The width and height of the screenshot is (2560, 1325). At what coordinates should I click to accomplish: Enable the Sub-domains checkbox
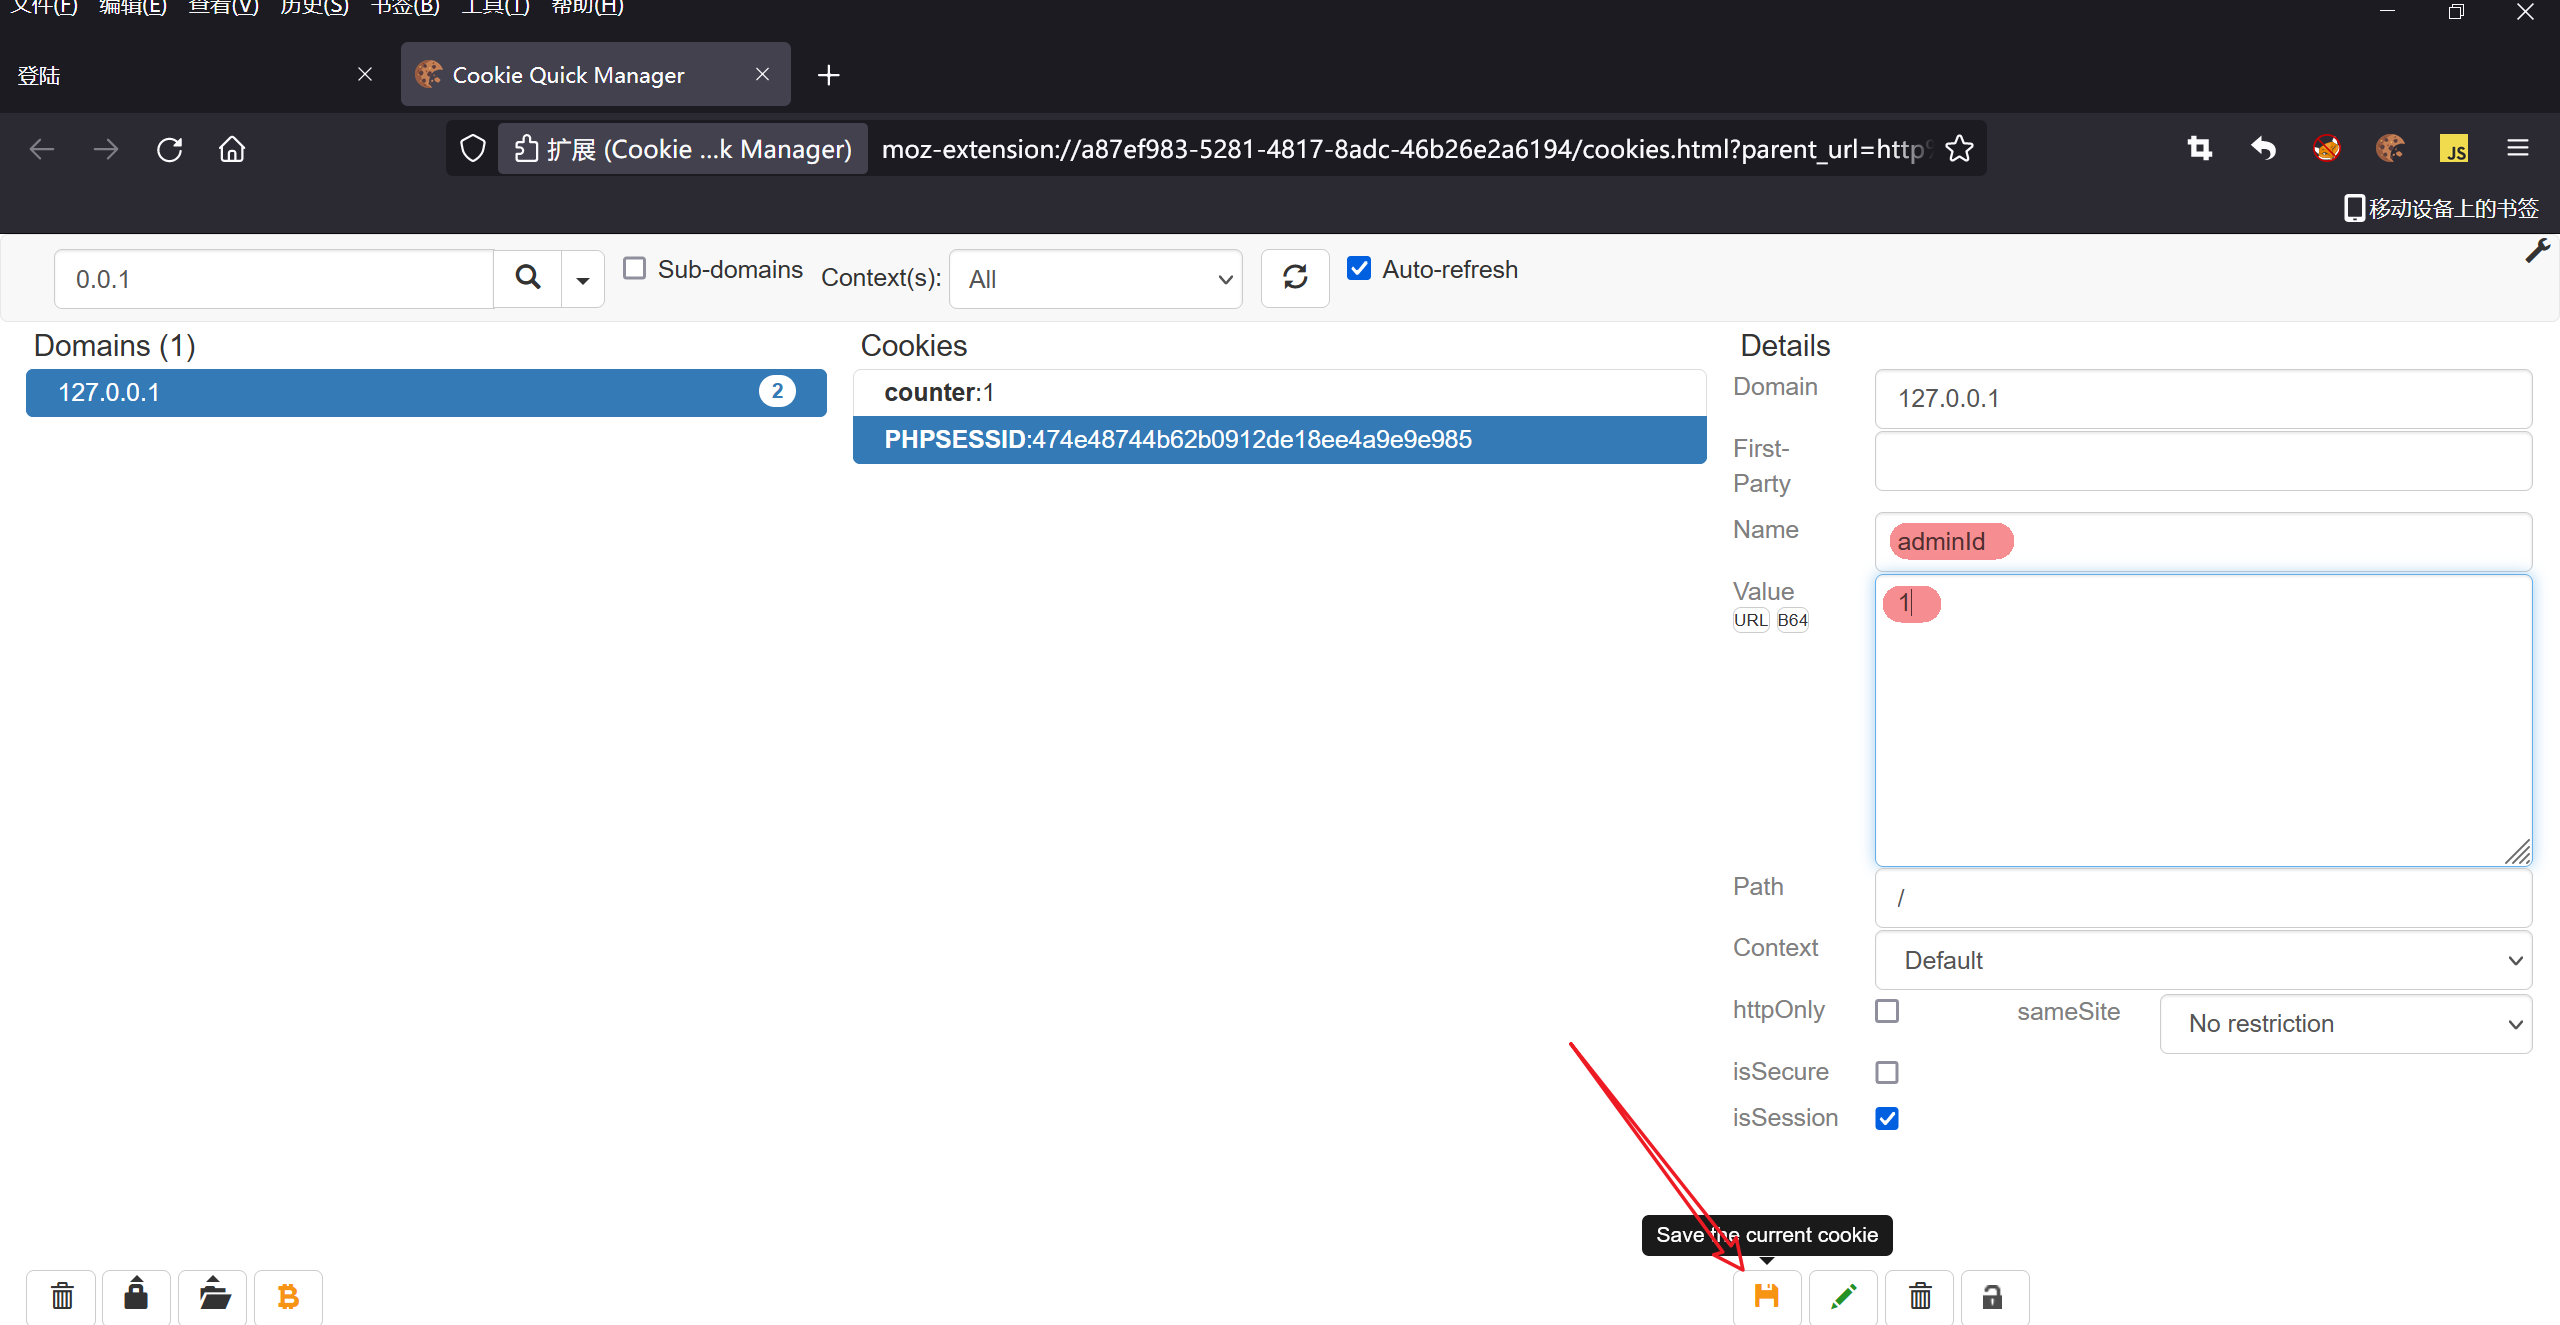(x=634, y=268)
